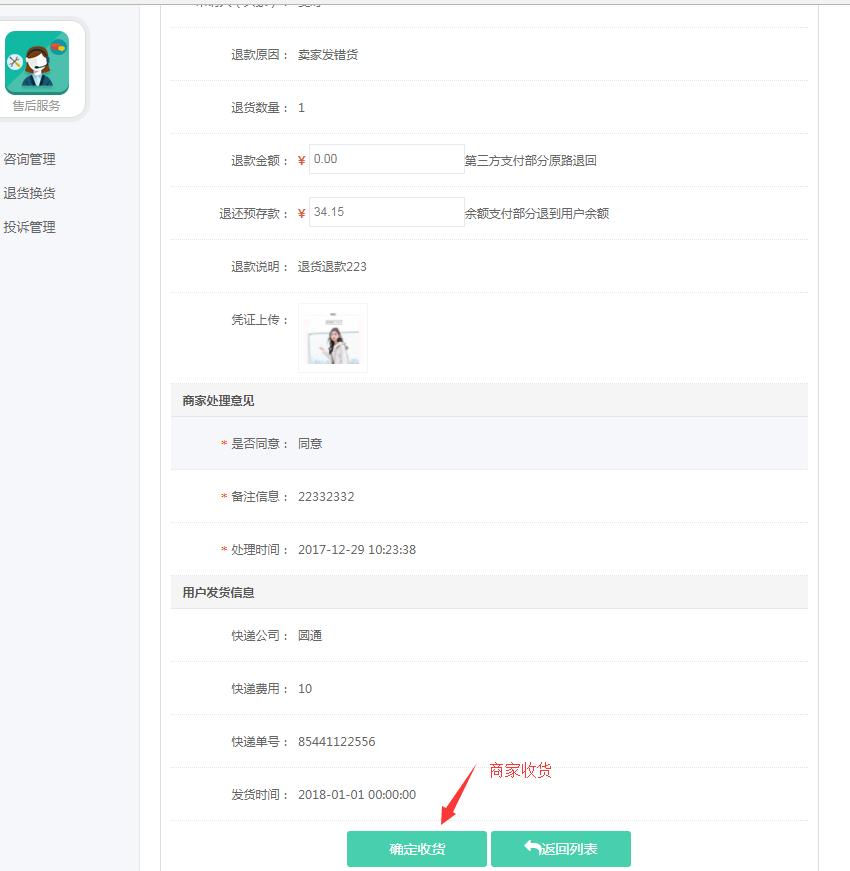Screen dimensions: 850x871
Task: Click the 售后服务 label under the icon
Action: click(x=37, y=106)
